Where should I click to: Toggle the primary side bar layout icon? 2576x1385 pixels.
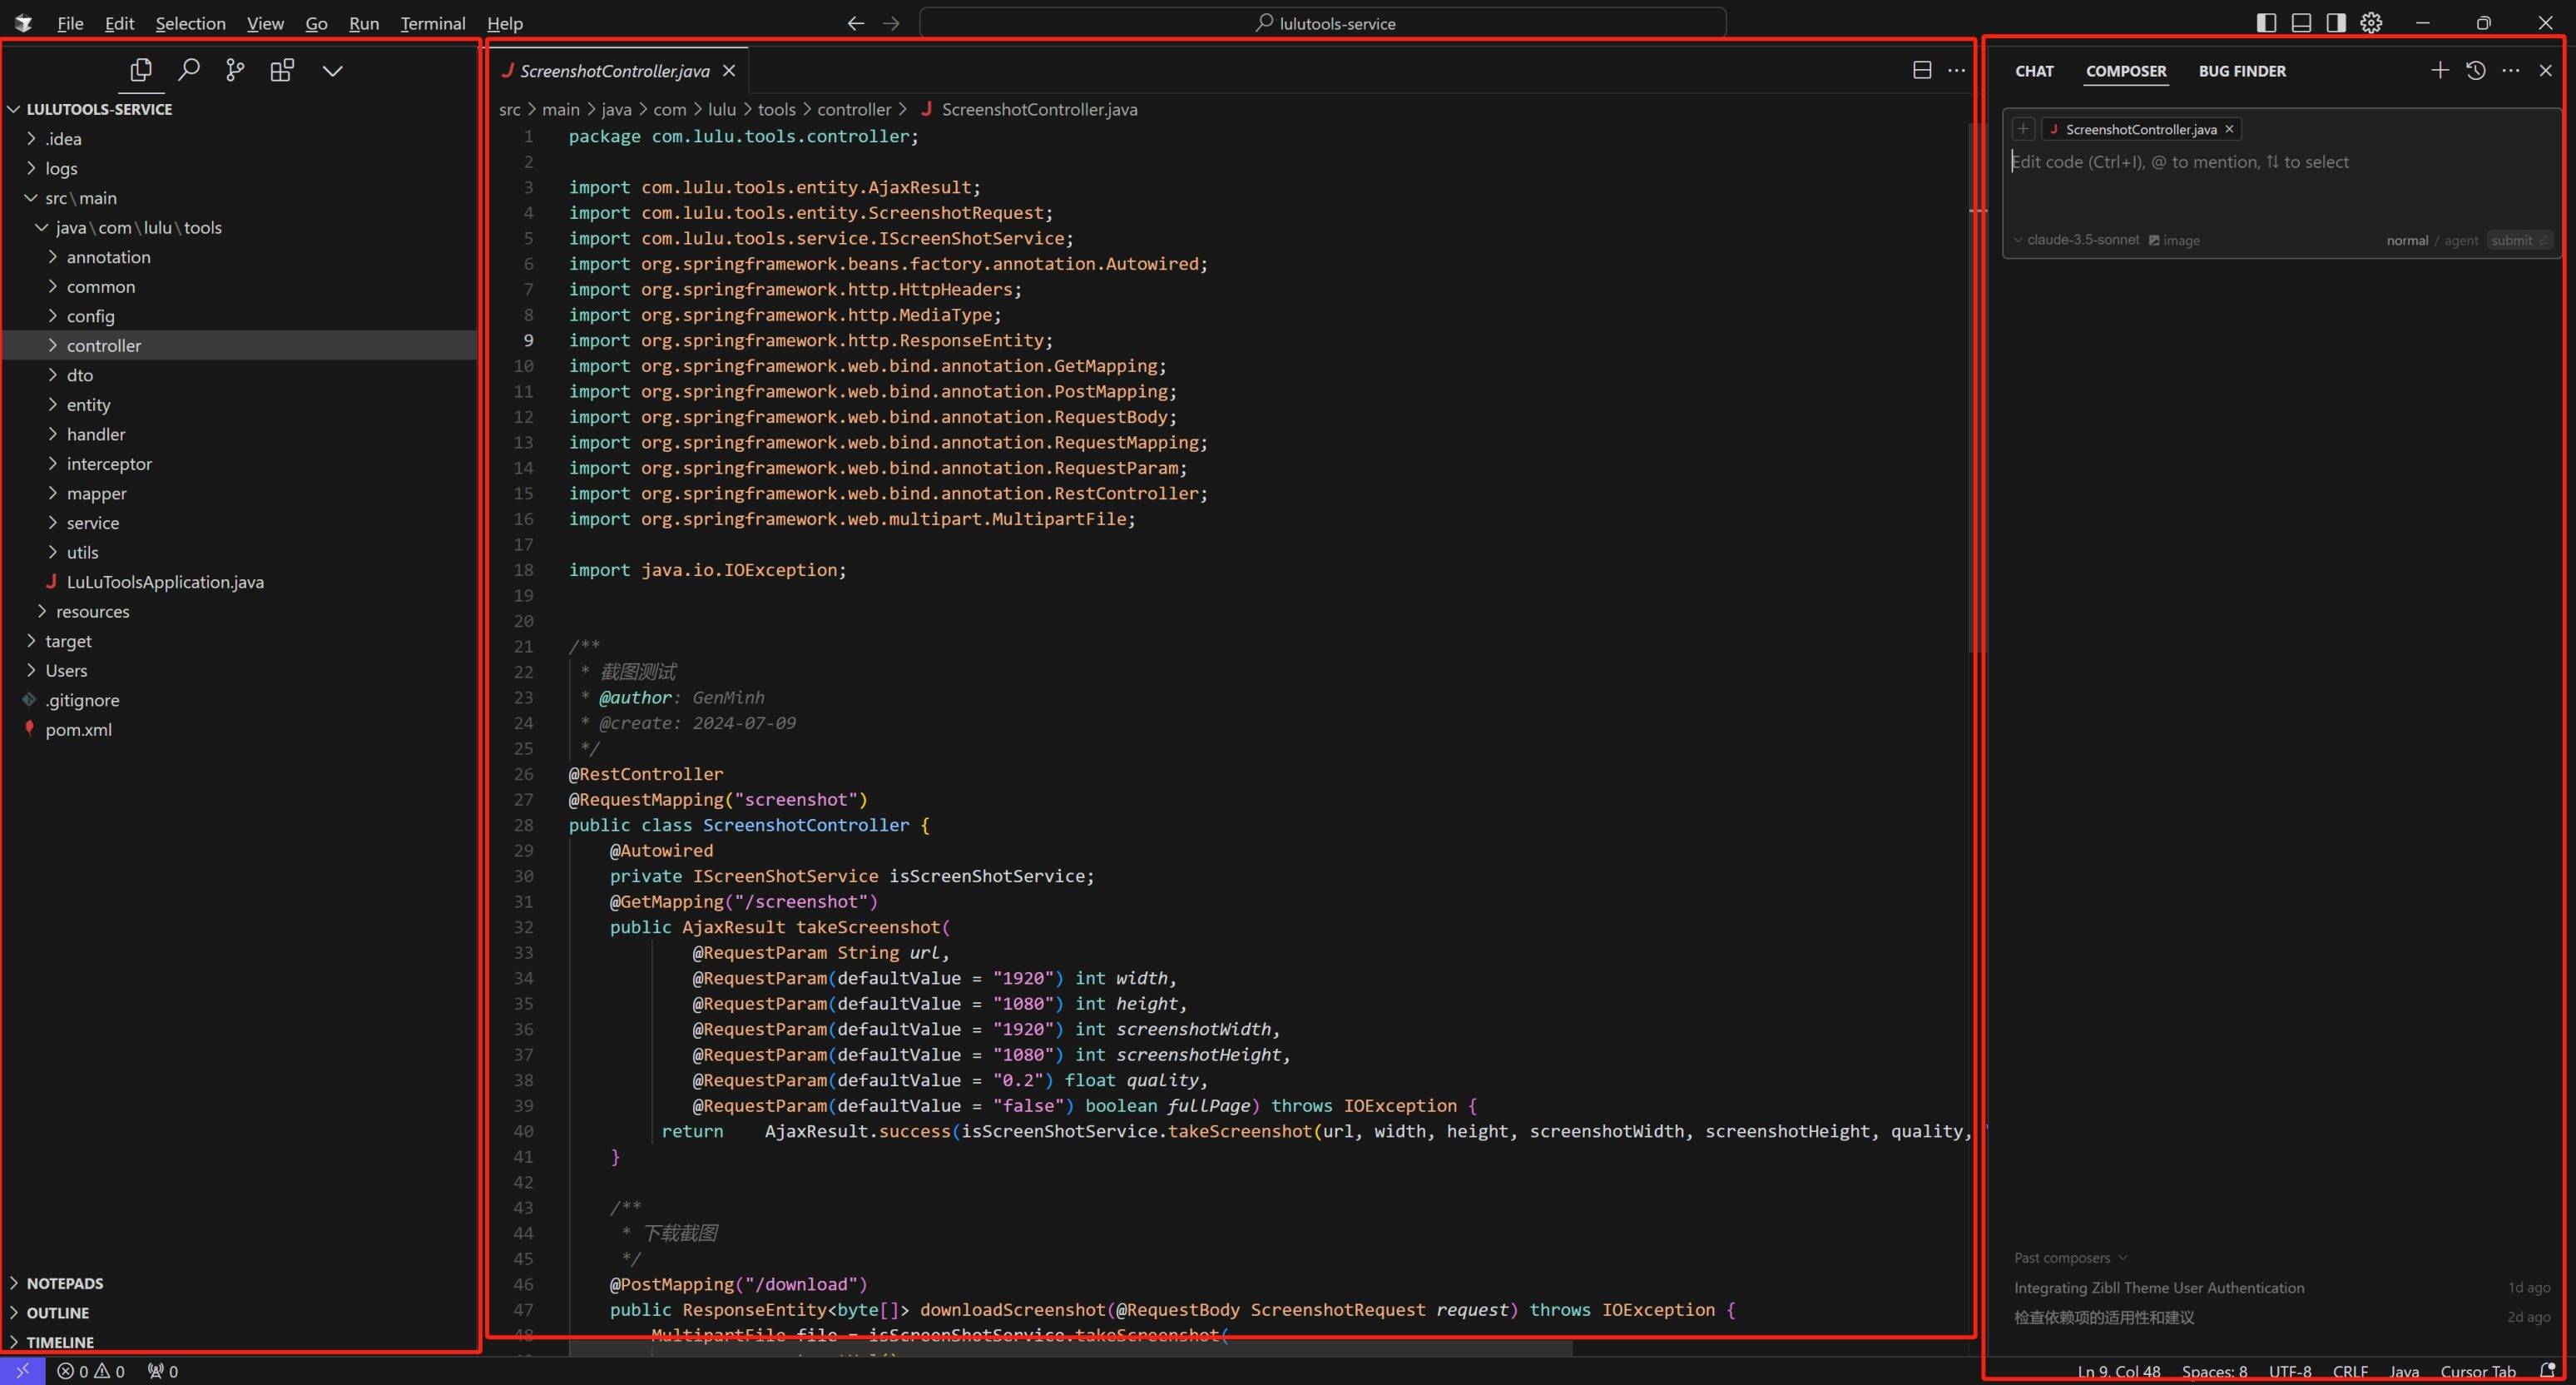click(2267, 22)
